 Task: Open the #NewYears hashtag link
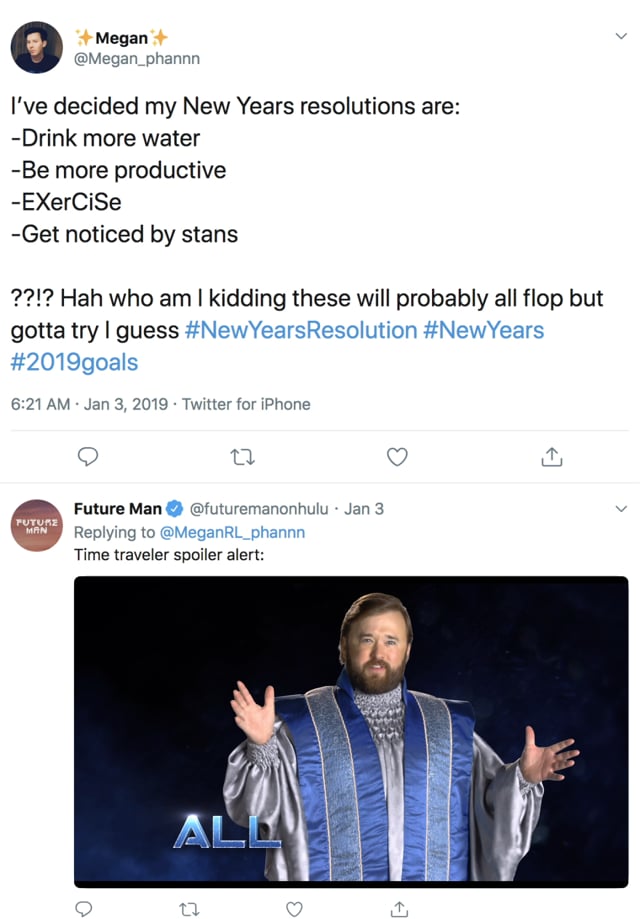(x=484, y=329)
